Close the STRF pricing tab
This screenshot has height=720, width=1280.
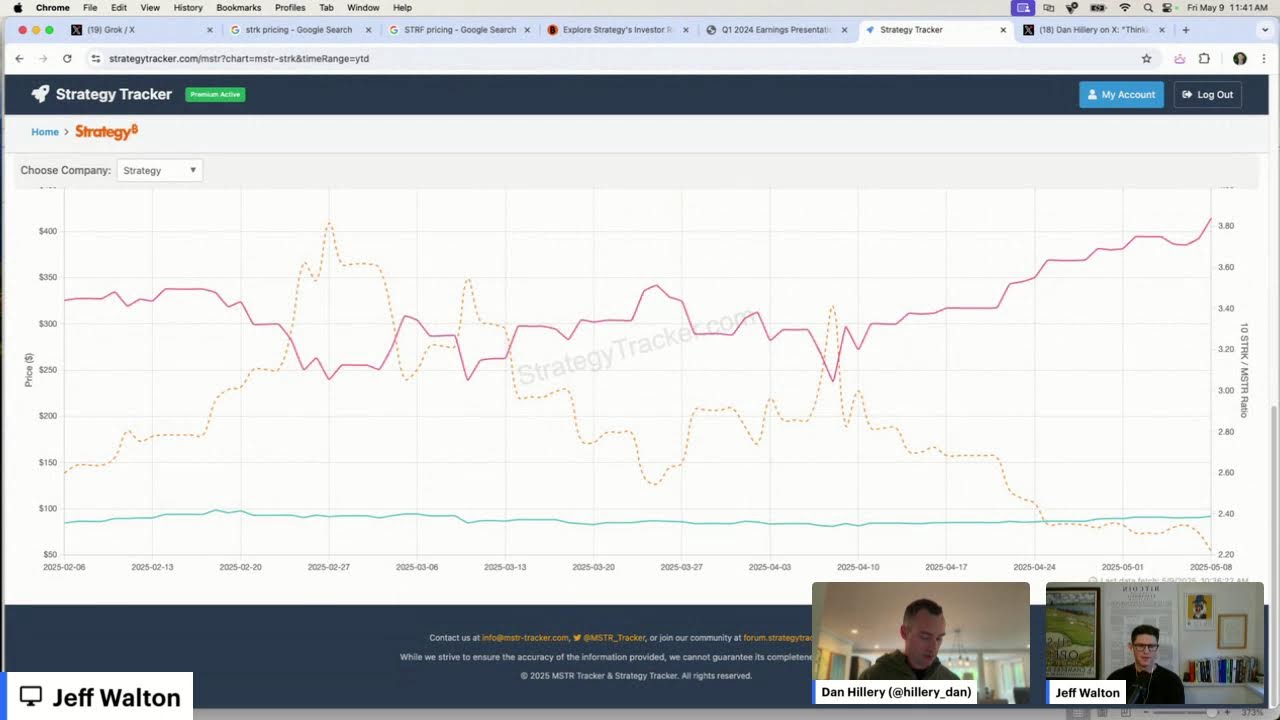(x=526, y=30)
